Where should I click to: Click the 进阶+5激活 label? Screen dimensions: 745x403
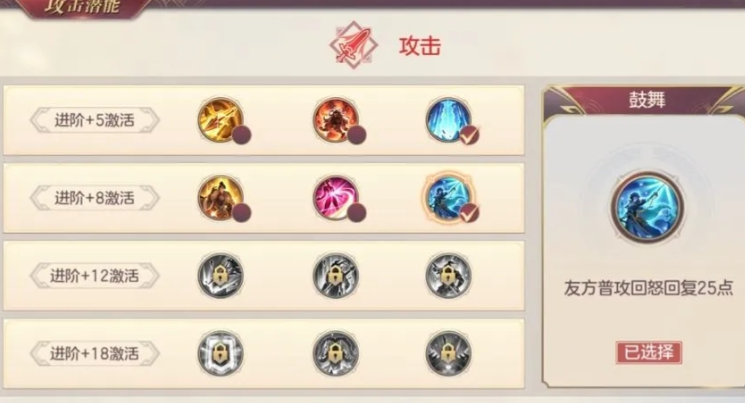point(95,120)
